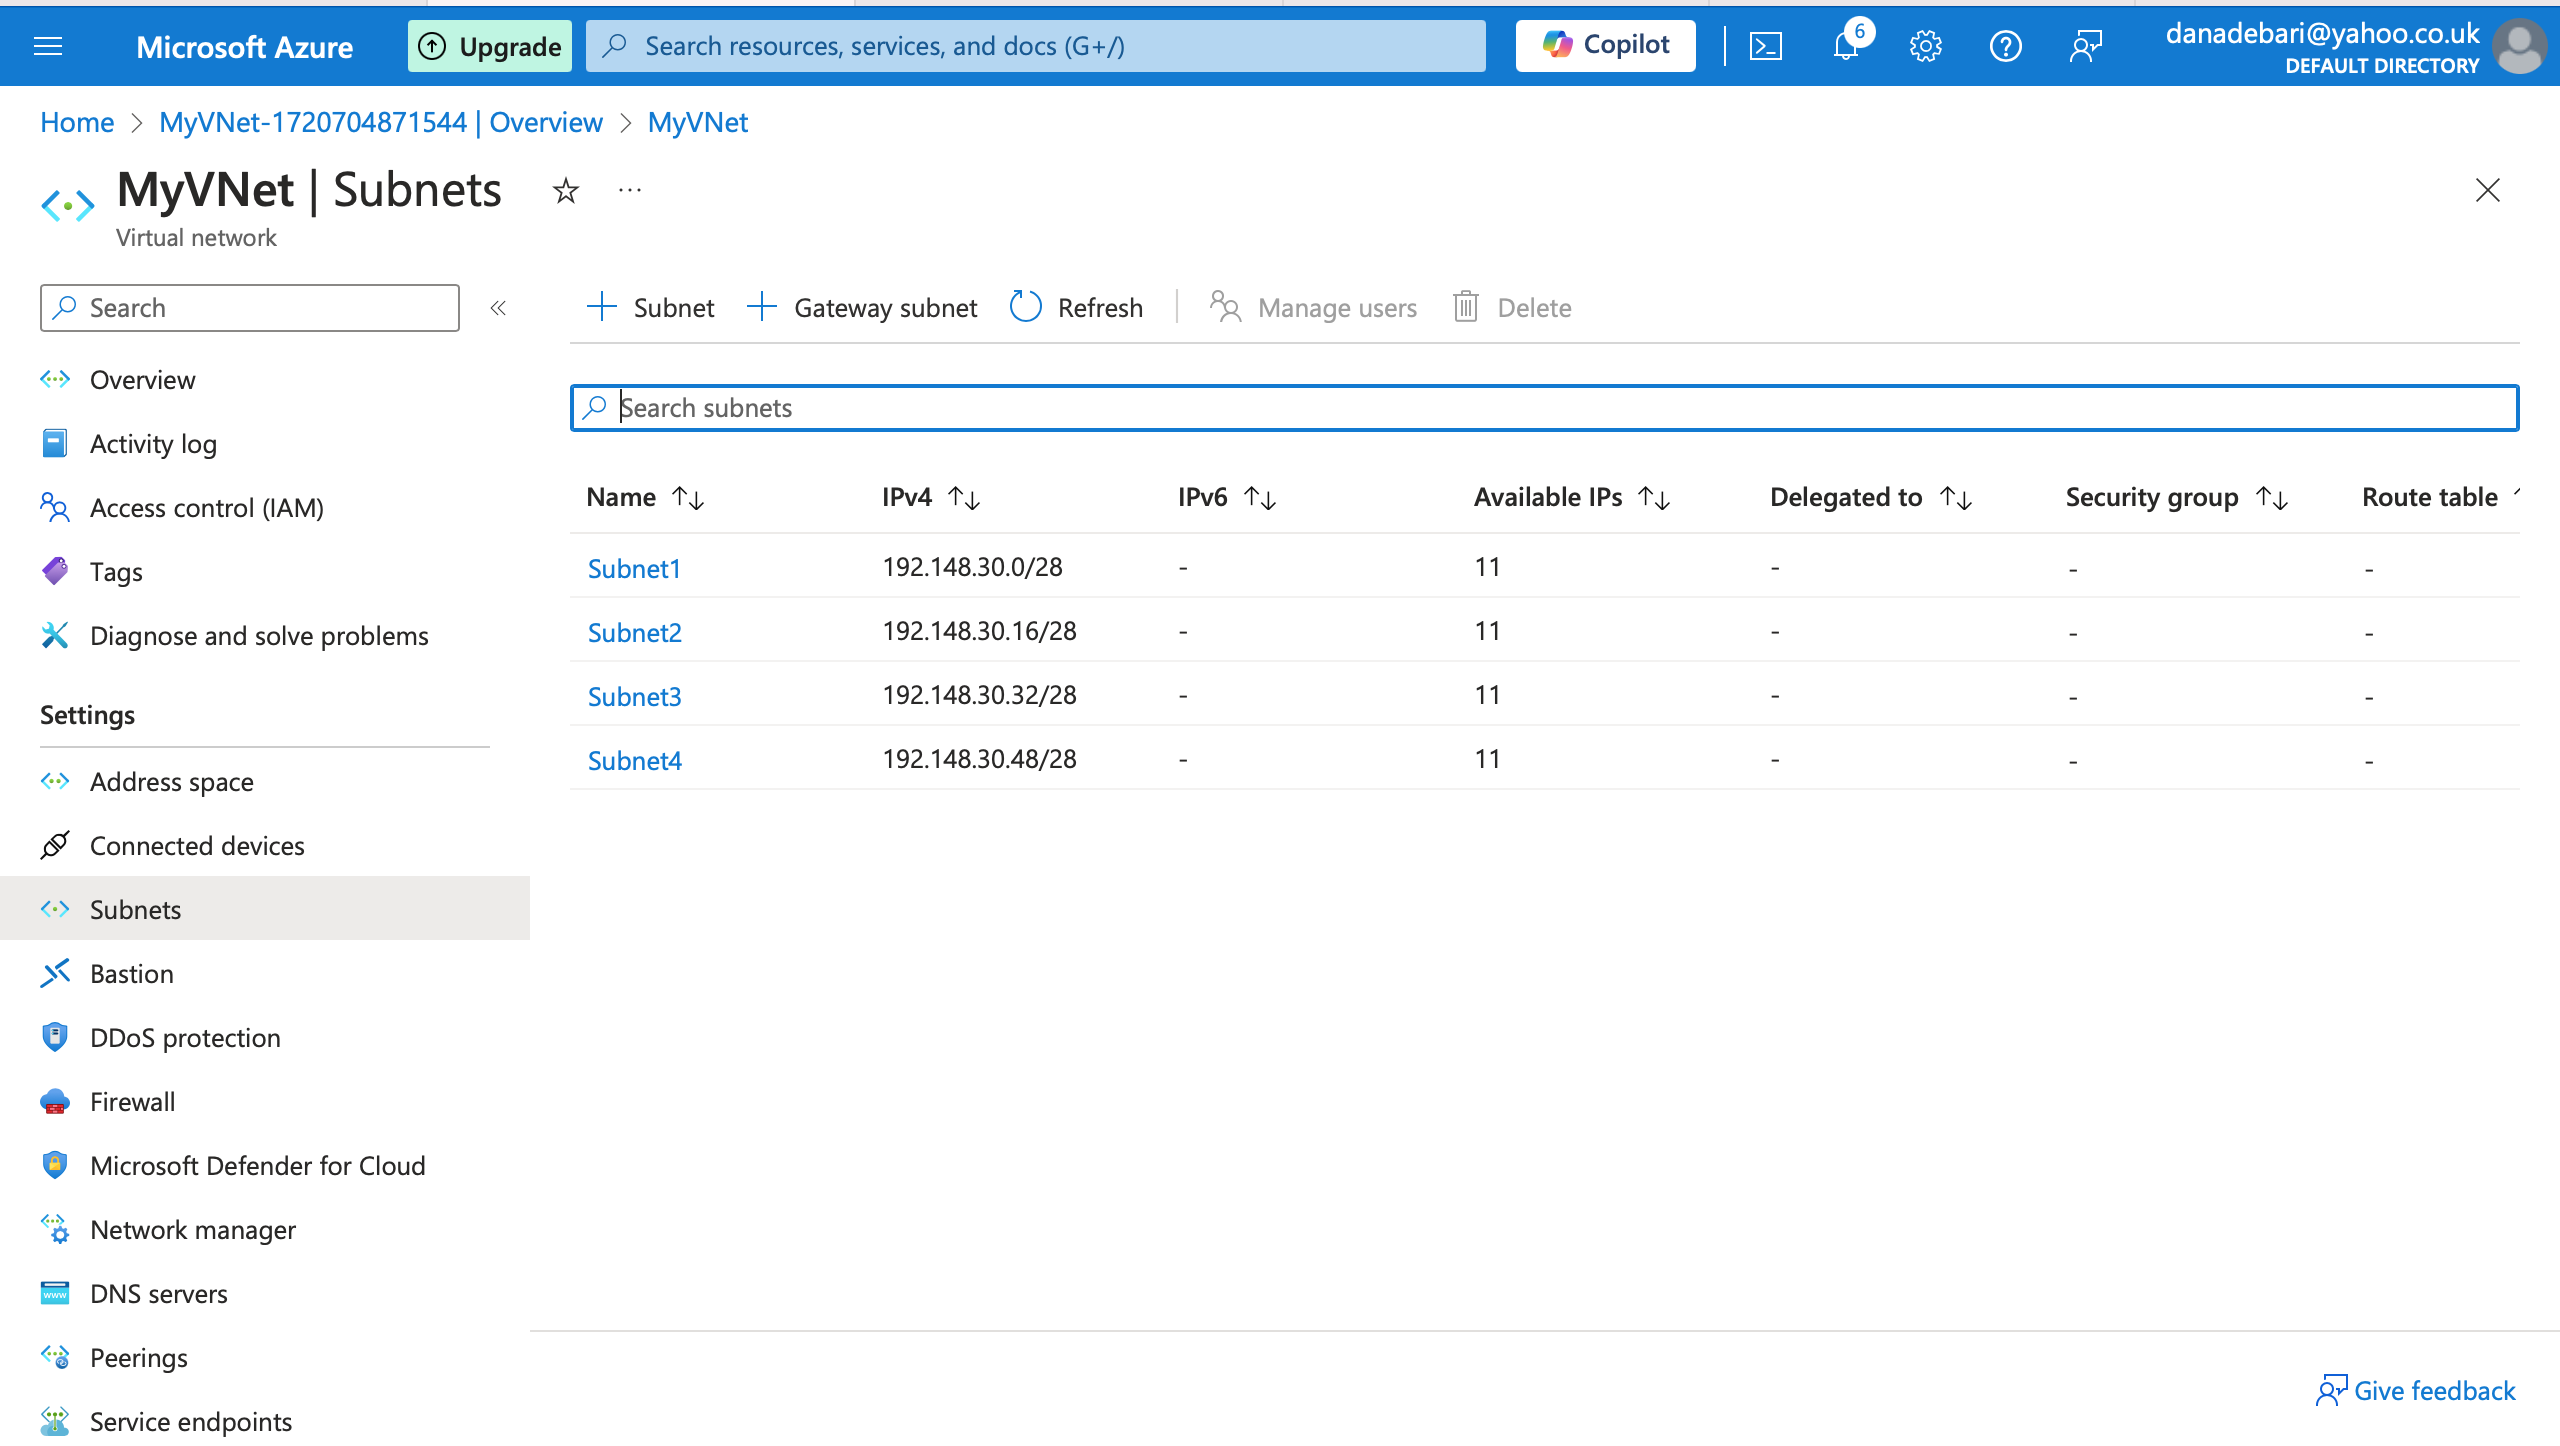This screenshot has height=1446, width=2560.
Task: Favorite MyVNet with the star icon
Action: (x=566, y=190)
